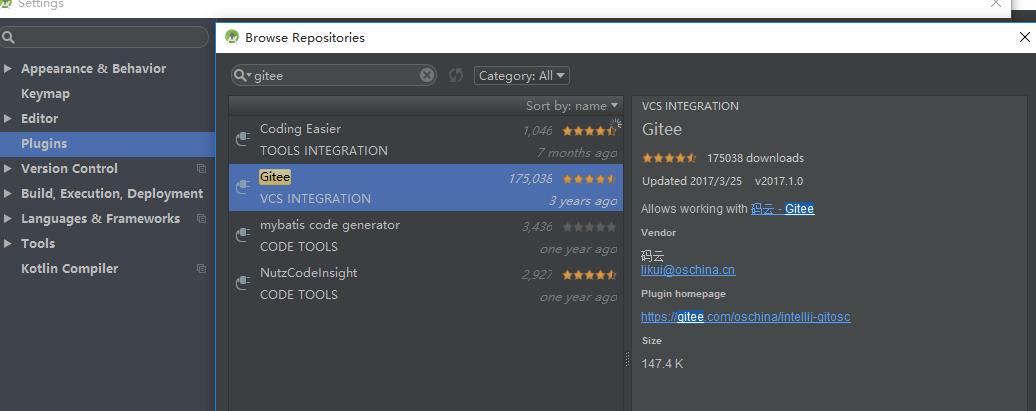Click the Updated 2017/3/25 text
The image size is (1036, 411).
(690, 181)
